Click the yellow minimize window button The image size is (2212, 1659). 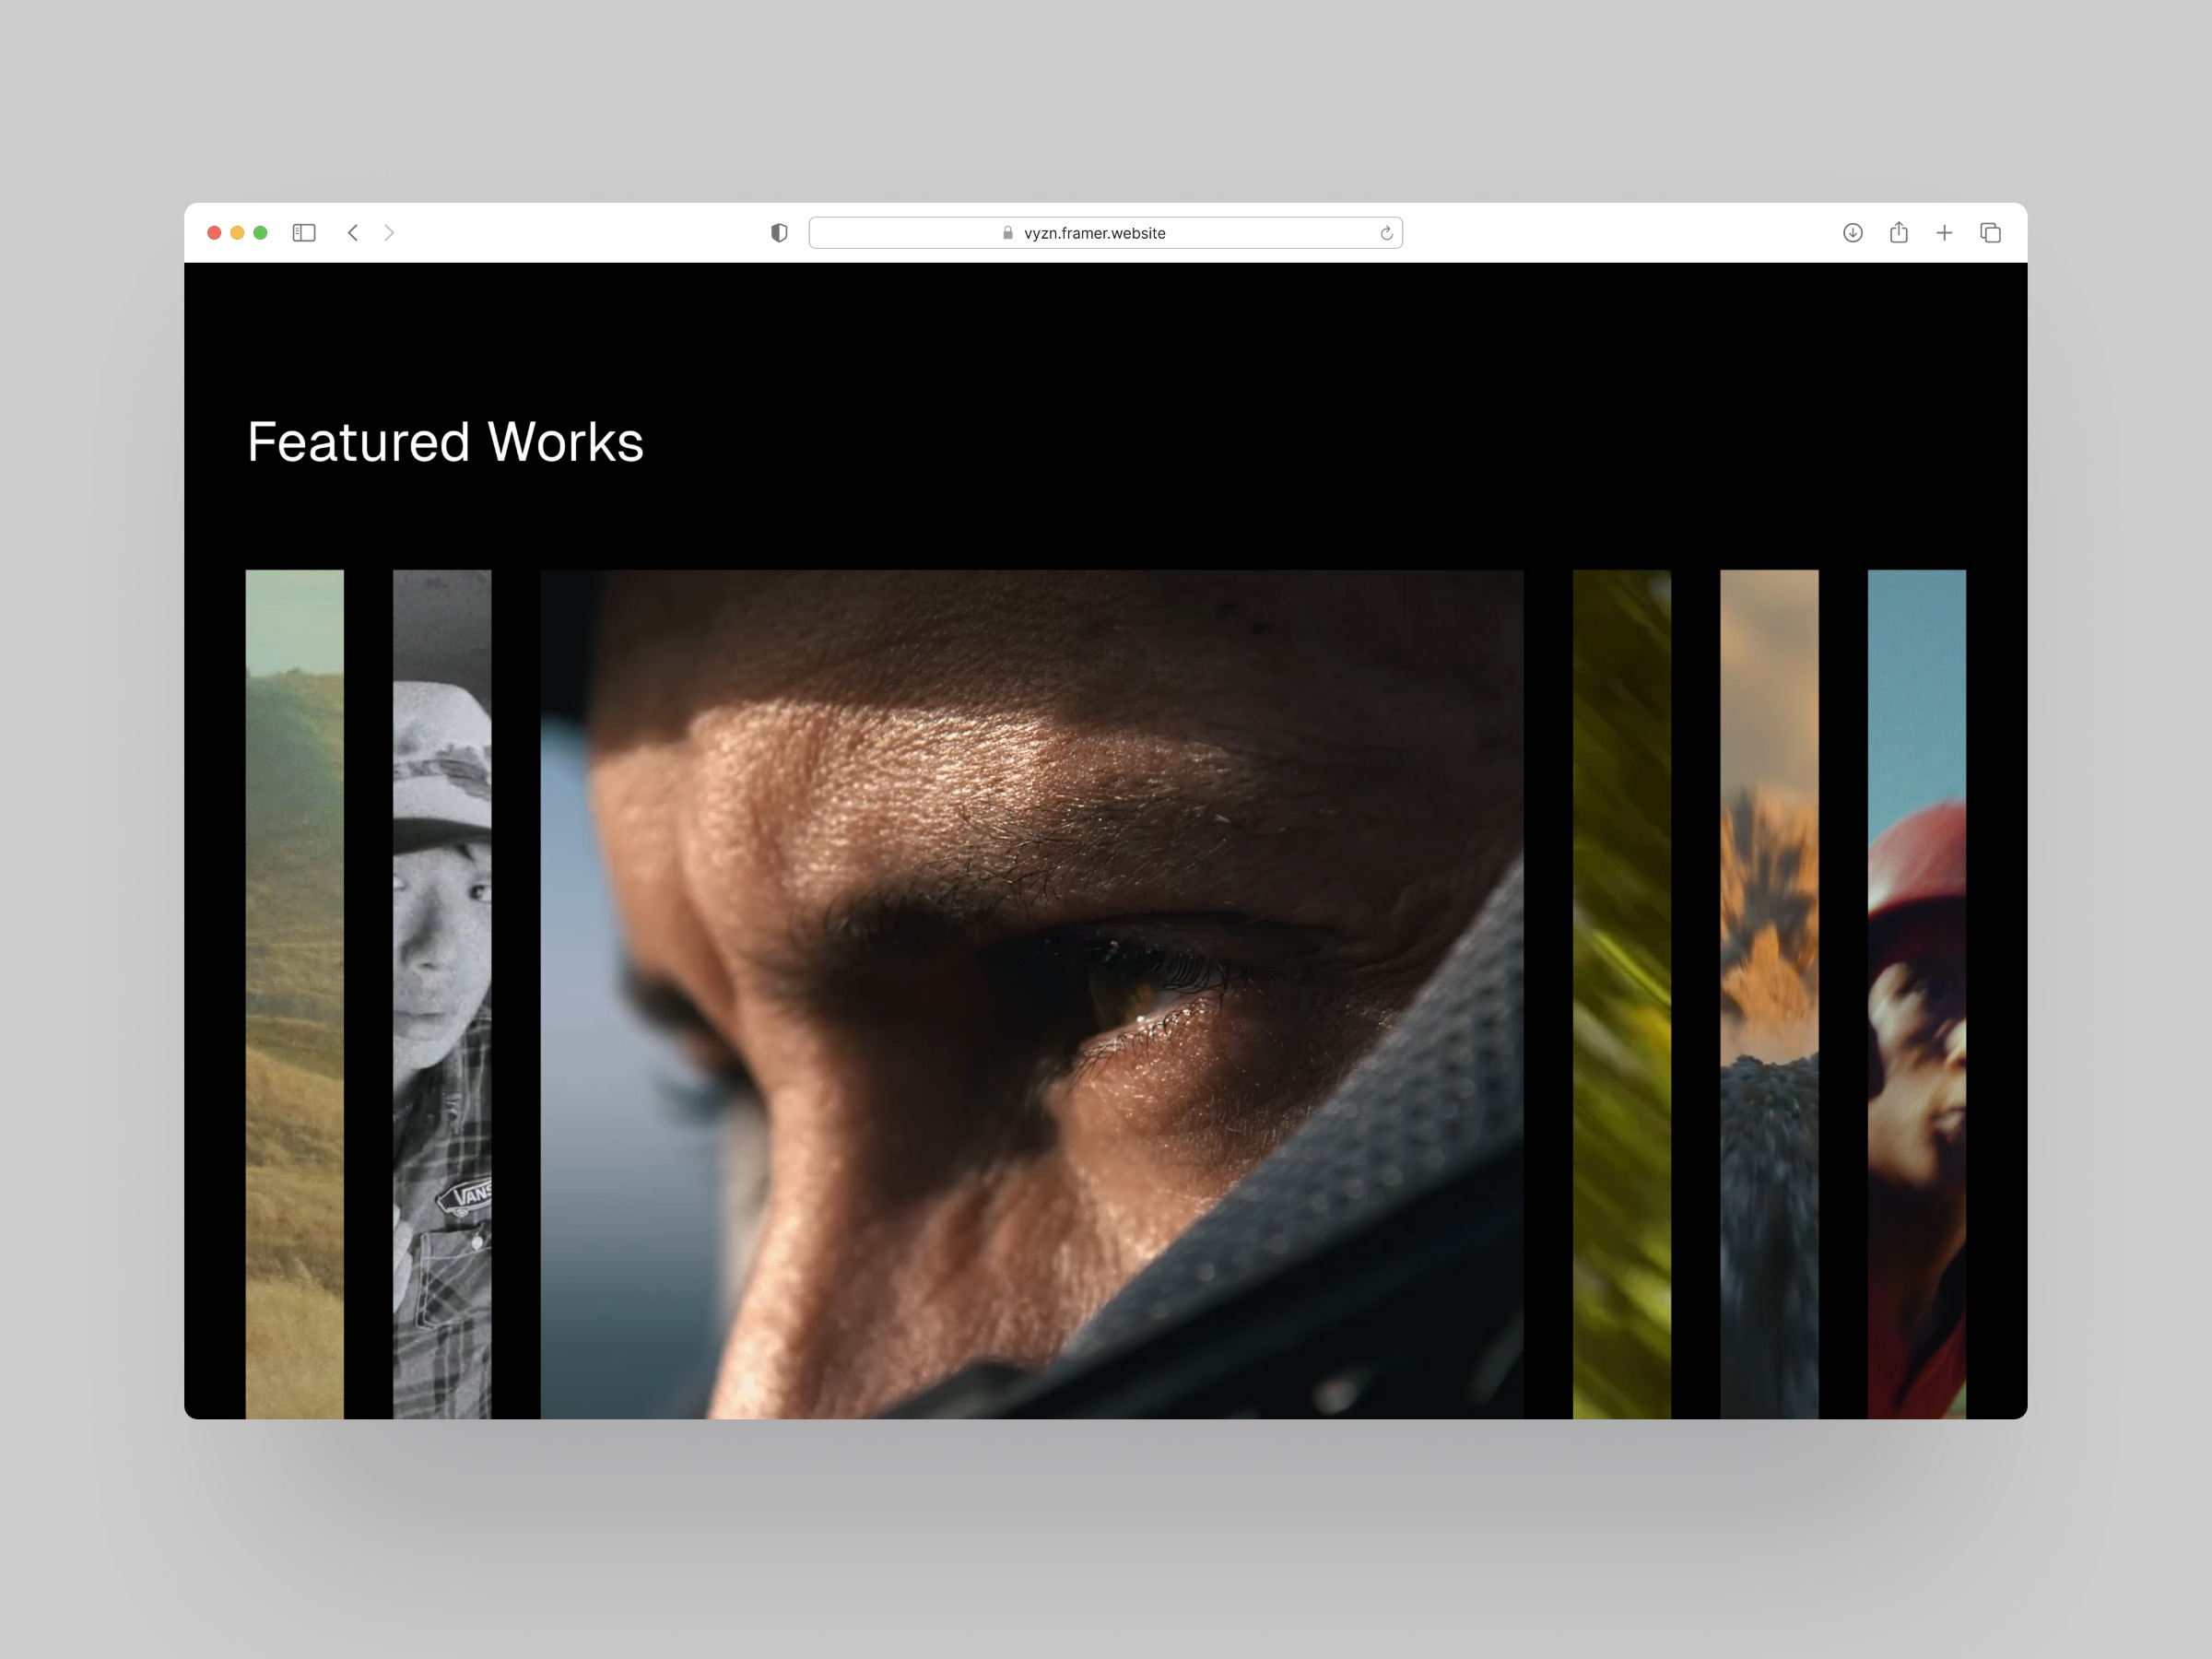point(237,233)
